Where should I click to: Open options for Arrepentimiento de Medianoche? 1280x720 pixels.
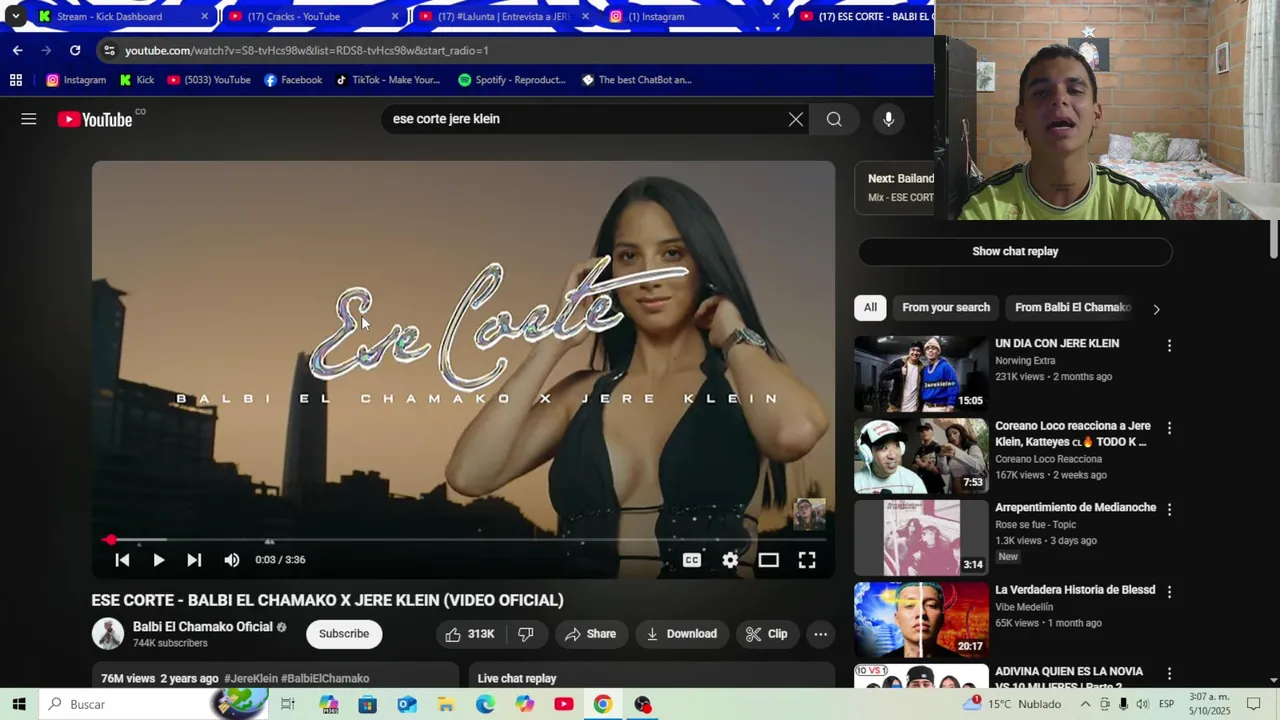(x=1169, y=509)
